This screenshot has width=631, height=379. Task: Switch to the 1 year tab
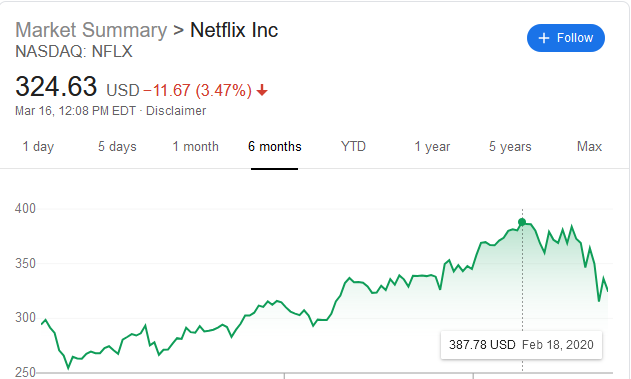432,146
